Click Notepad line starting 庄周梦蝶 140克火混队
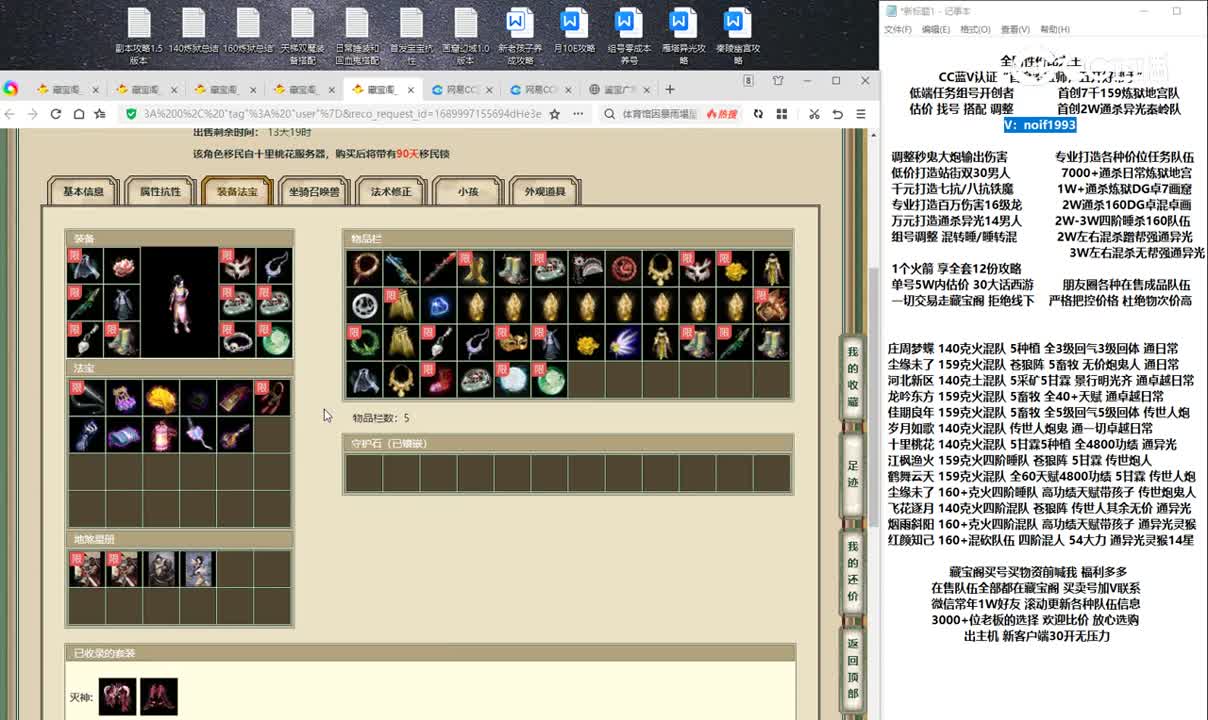 1033,349
